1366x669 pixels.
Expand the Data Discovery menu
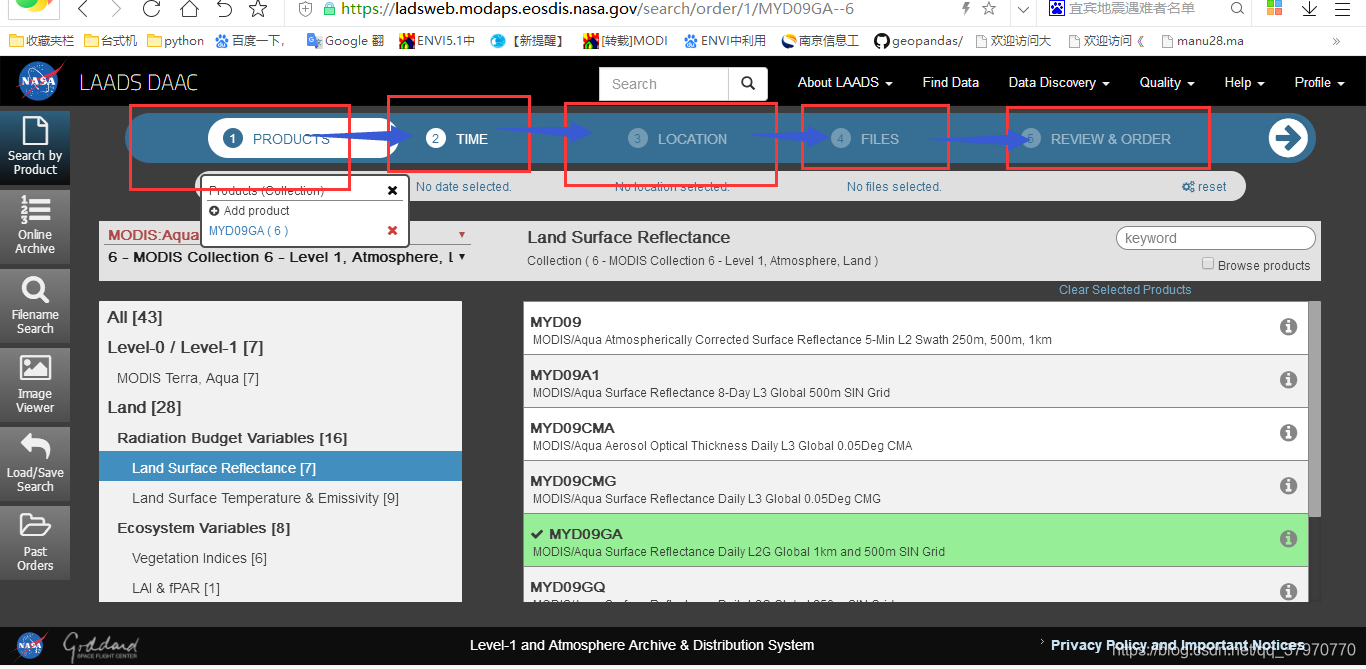coord(1059,83)
